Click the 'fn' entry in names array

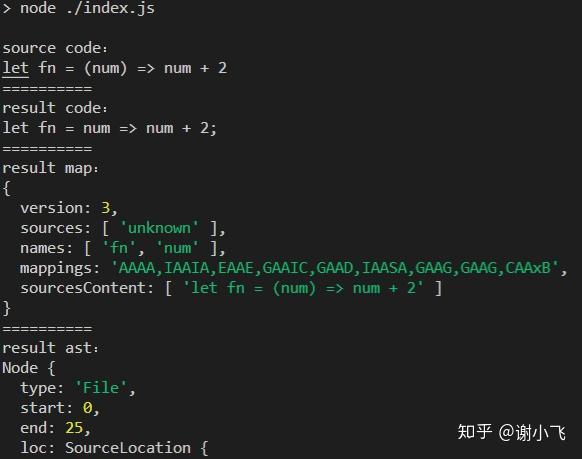click(x=119, y=248)
